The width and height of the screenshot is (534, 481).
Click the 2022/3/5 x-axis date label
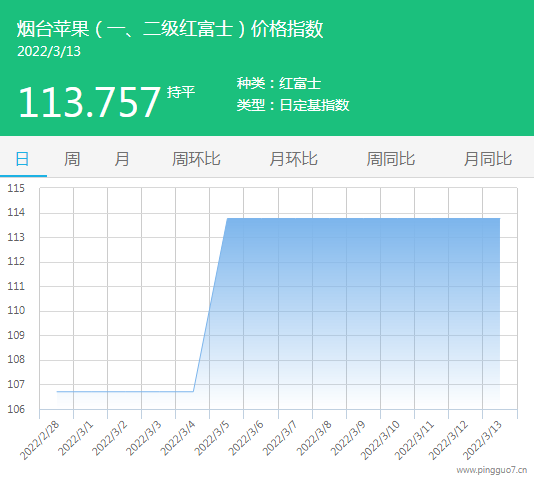coord(212,439)
